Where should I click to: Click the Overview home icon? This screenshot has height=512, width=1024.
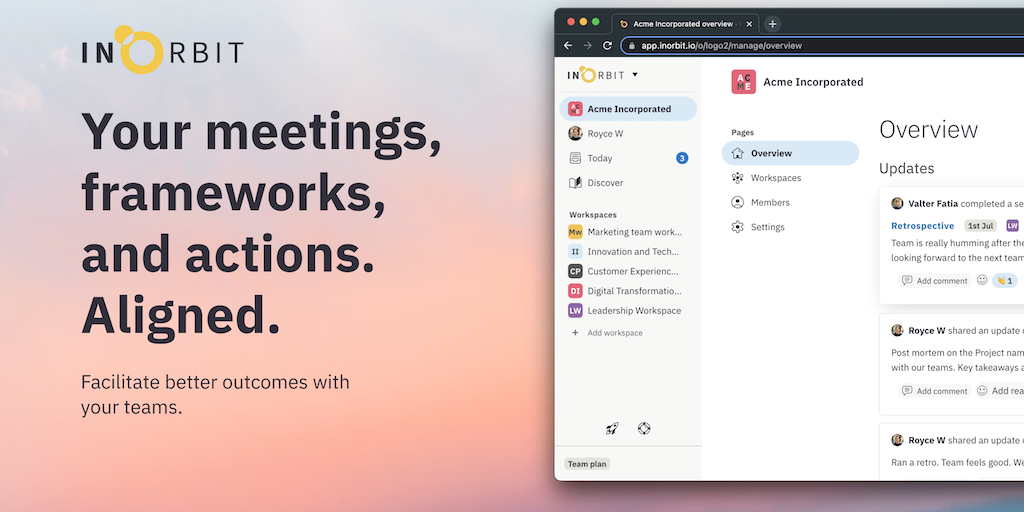(737, 153)
